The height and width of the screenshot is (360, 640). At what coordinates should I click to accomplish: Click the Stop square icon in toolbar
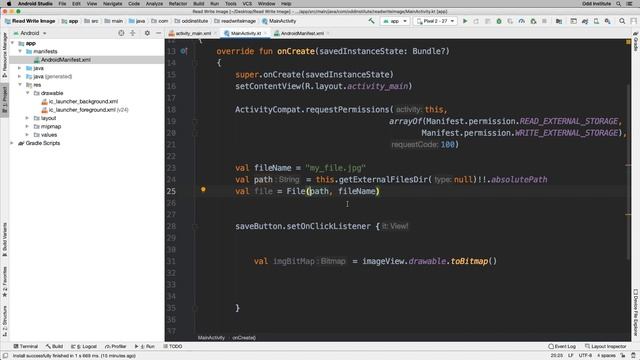pyautogui.click(x=544, y=21)
